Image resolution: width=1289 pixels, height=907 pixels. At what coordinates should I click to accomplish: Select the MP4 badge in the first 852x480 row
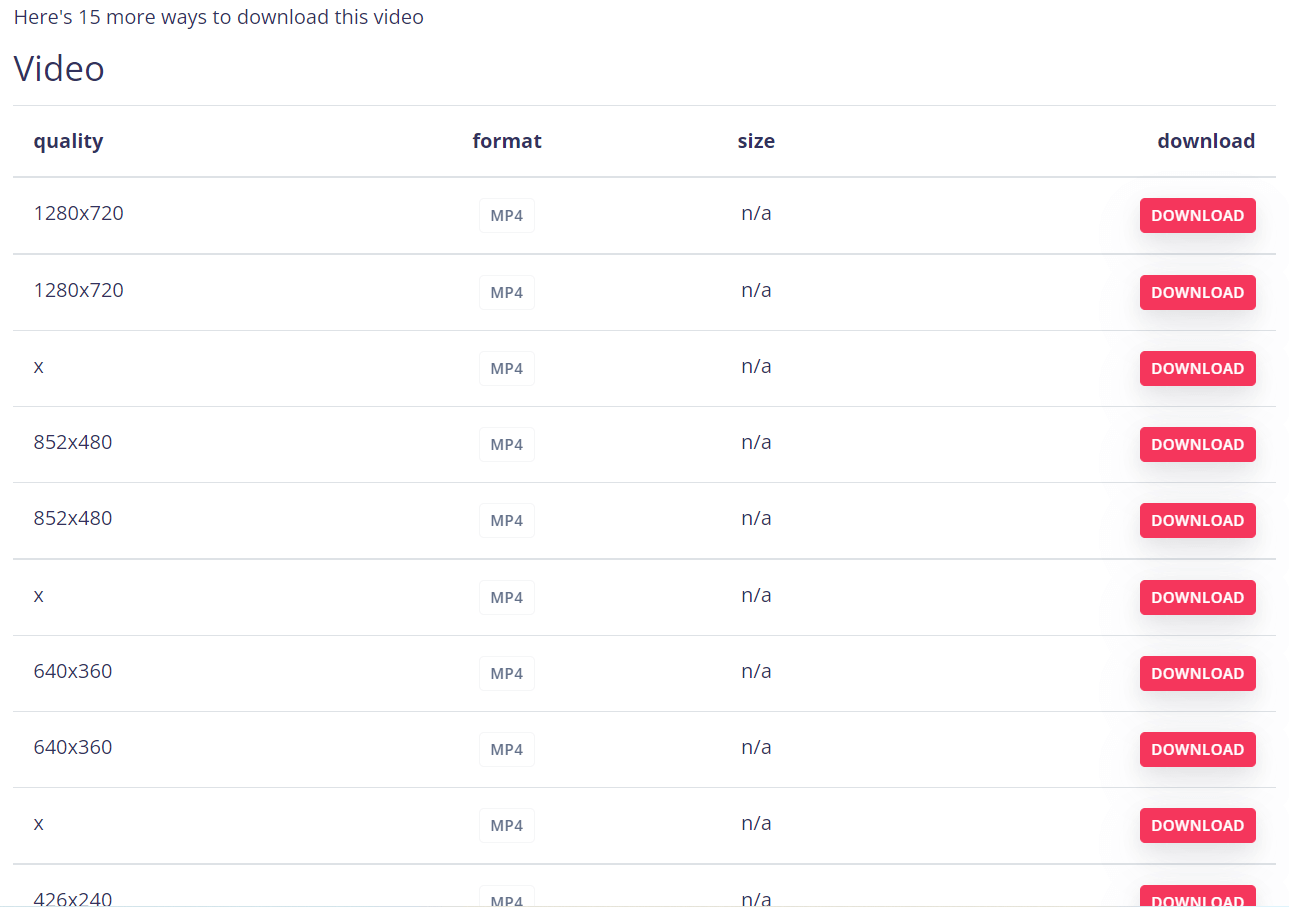click(507, 444)
